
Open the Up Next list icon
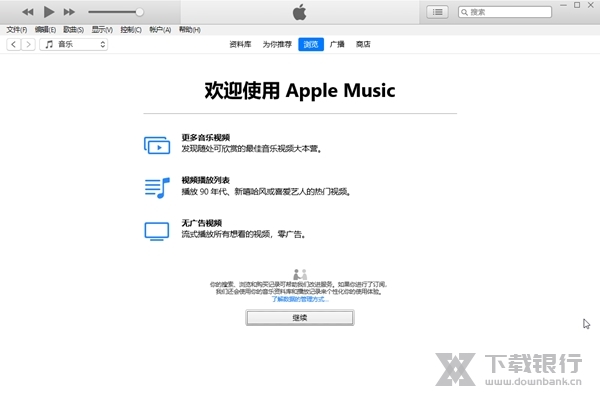(x=437, y=12)
